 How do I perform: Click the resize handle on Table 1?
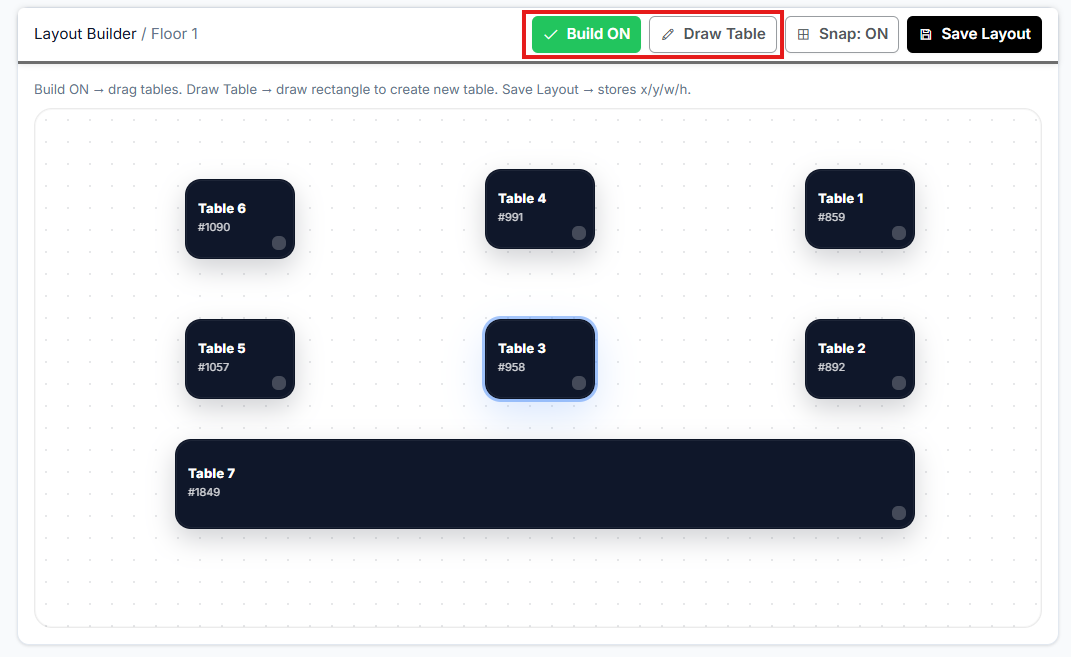[x=899, y=233]
